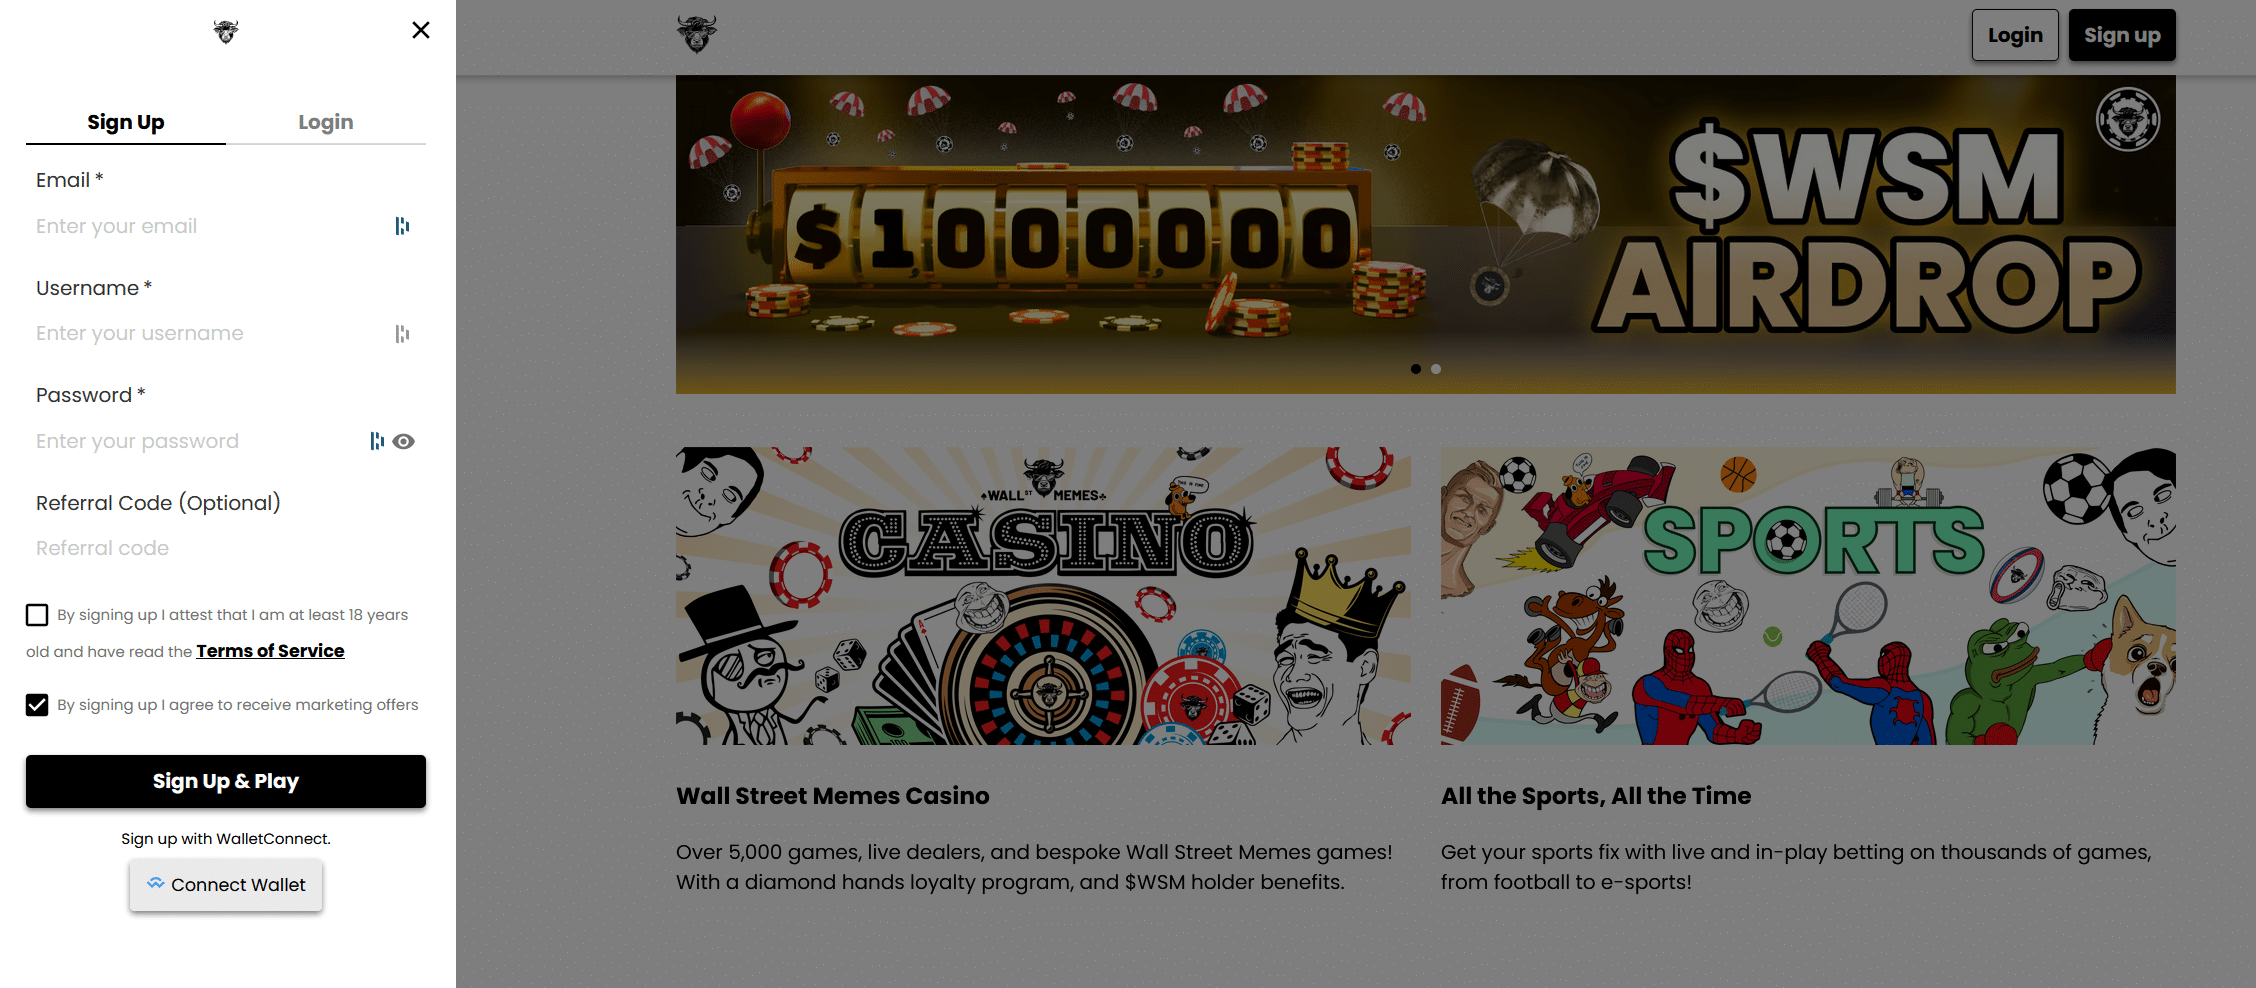Click the Connect Wallet button

(x=226, y=885)
